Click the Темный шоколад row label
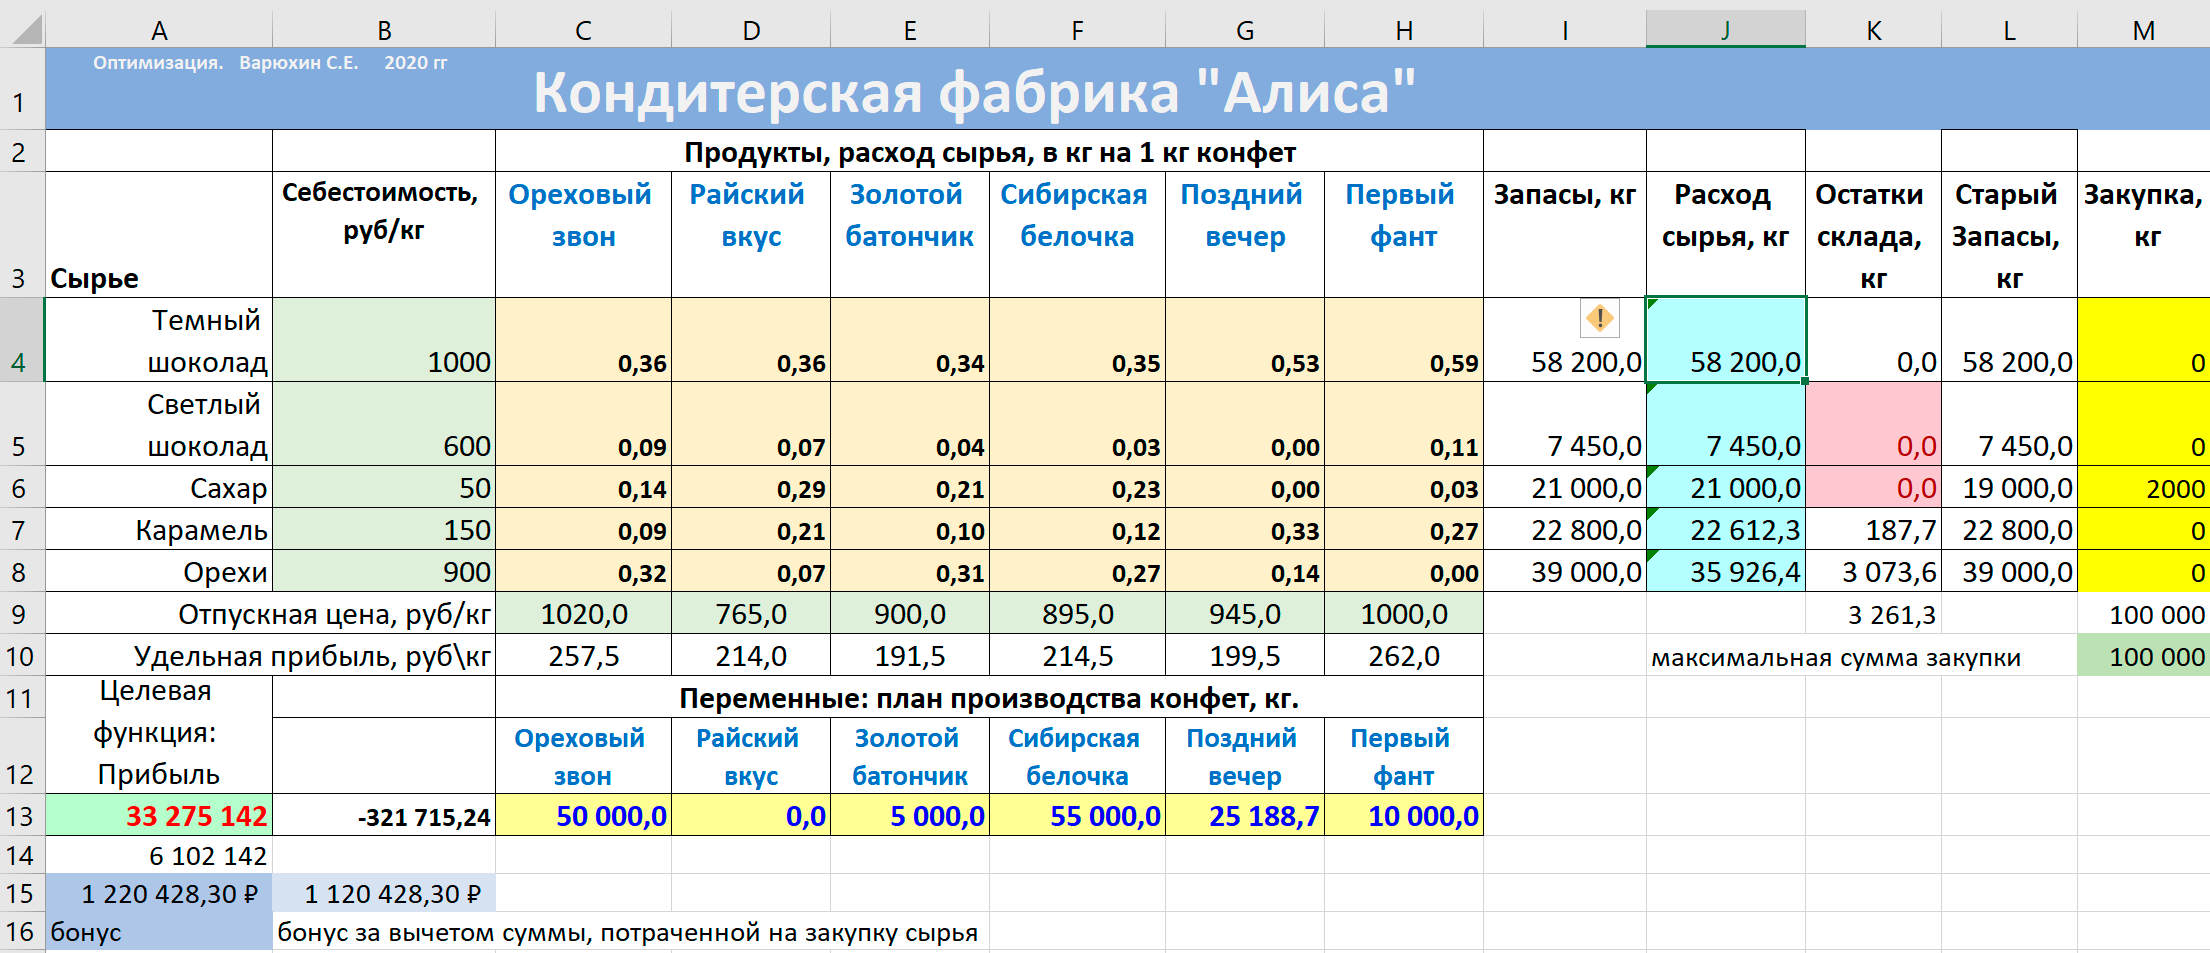 (159, 339)
